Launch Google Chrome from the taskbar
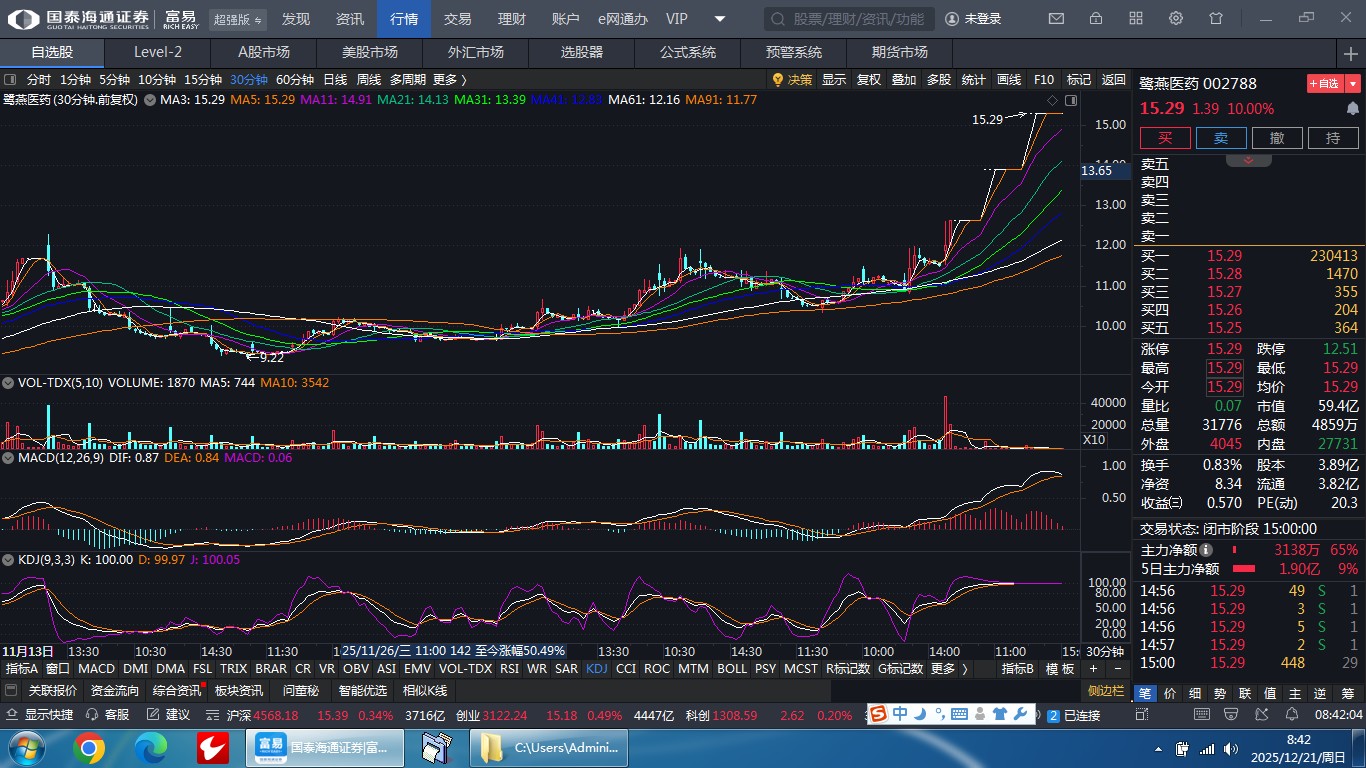The height and width of the screenshot is (768, 1366). pos(89,748)
